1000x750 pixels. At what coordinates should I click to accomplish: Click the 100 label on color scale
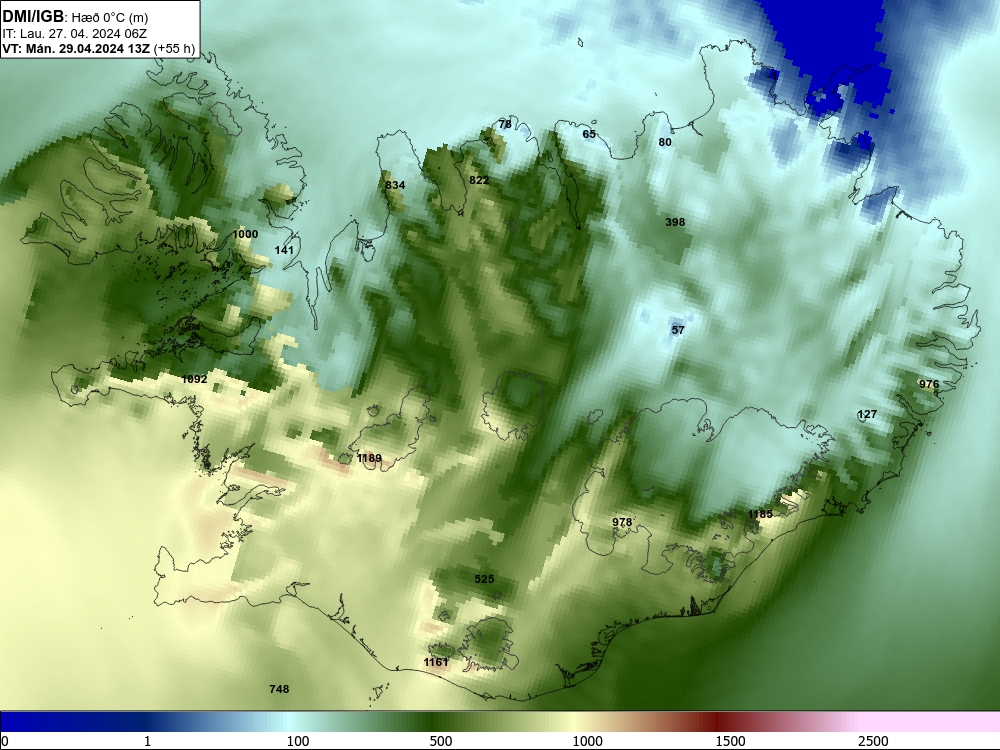(298, 741)
